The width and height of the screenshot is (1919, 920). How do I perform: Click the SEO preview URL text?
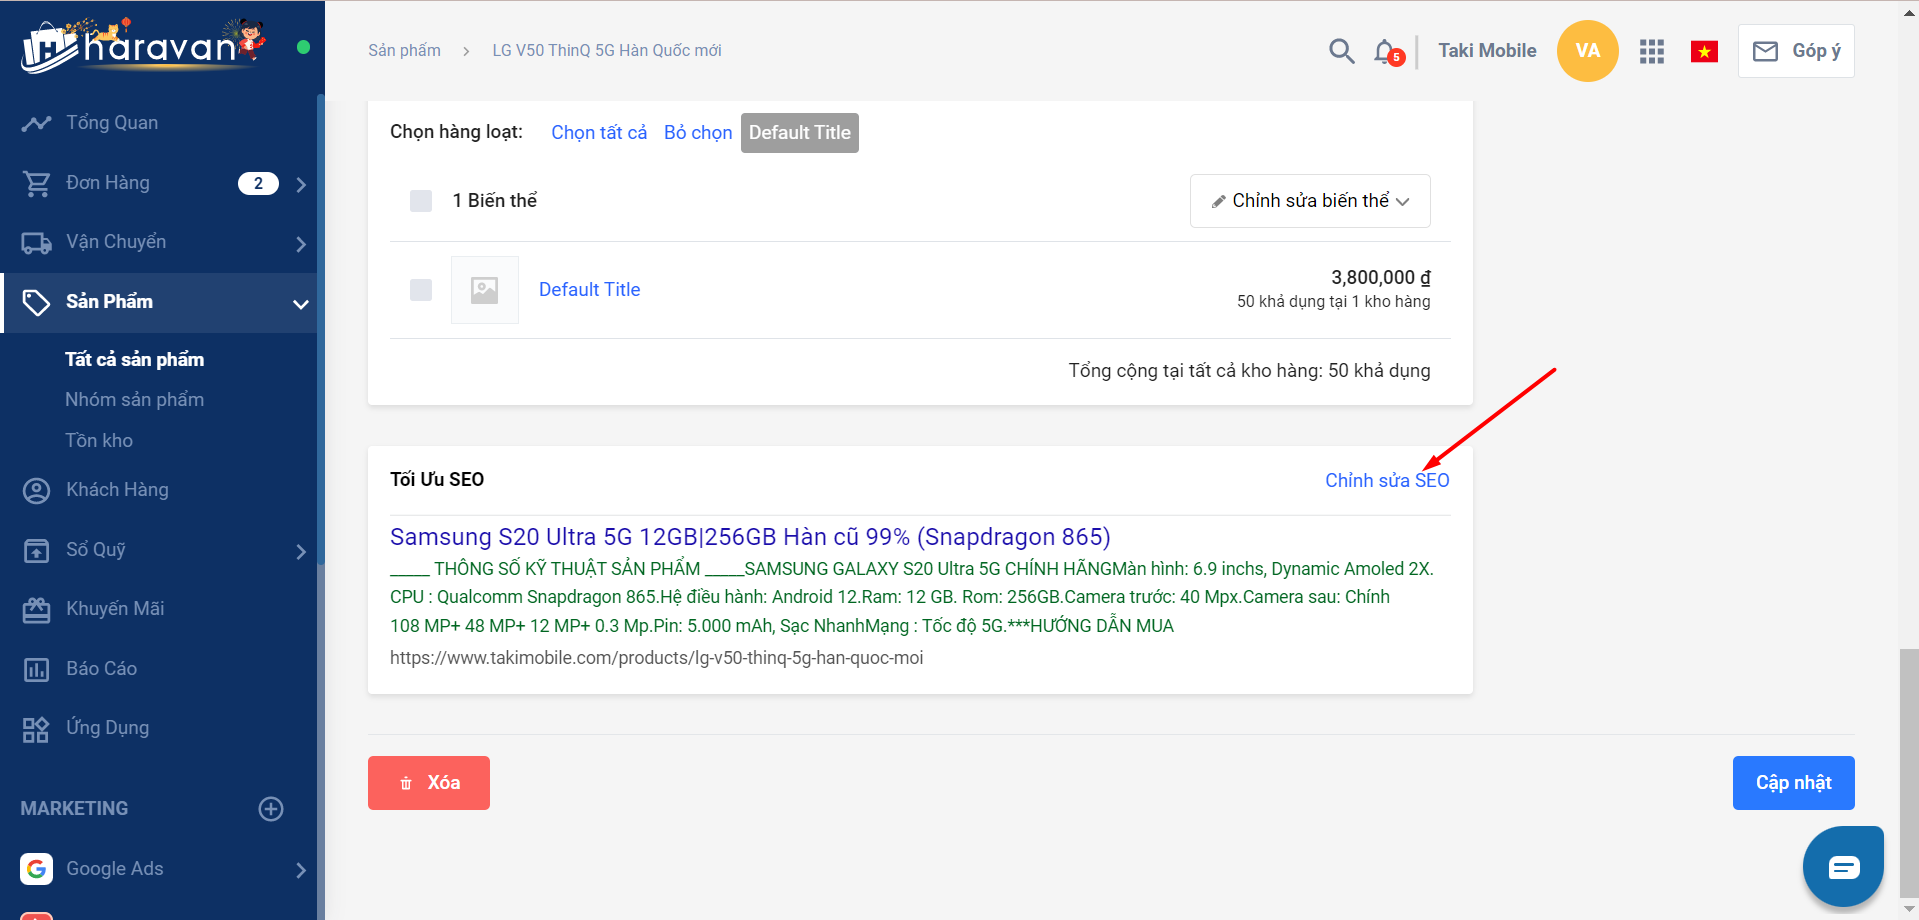coord(656,658)
